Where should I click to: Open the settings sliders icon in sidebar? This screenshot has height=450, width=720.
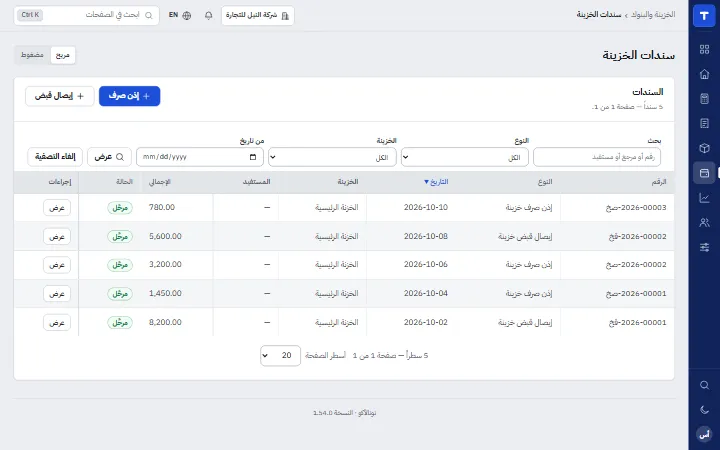704,248
